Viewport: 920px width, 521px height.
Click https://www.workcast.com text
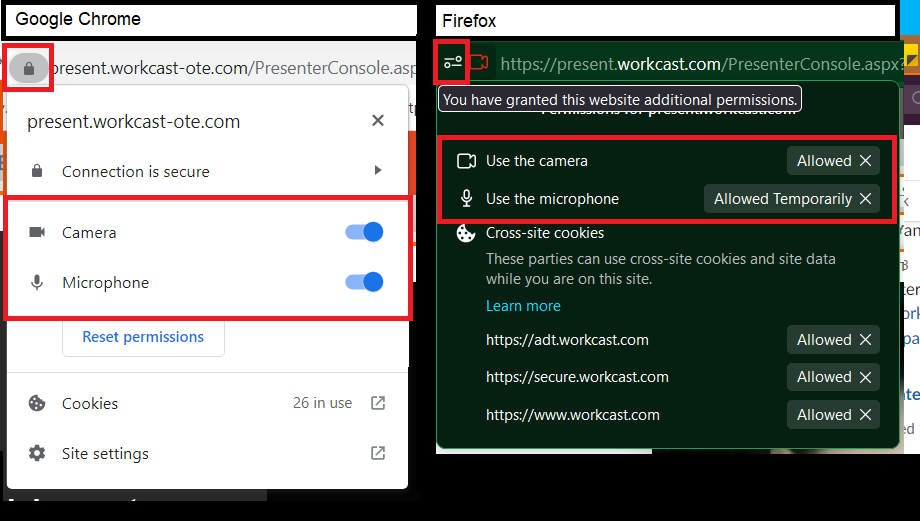pyautogui.click(x=573, y=415)
